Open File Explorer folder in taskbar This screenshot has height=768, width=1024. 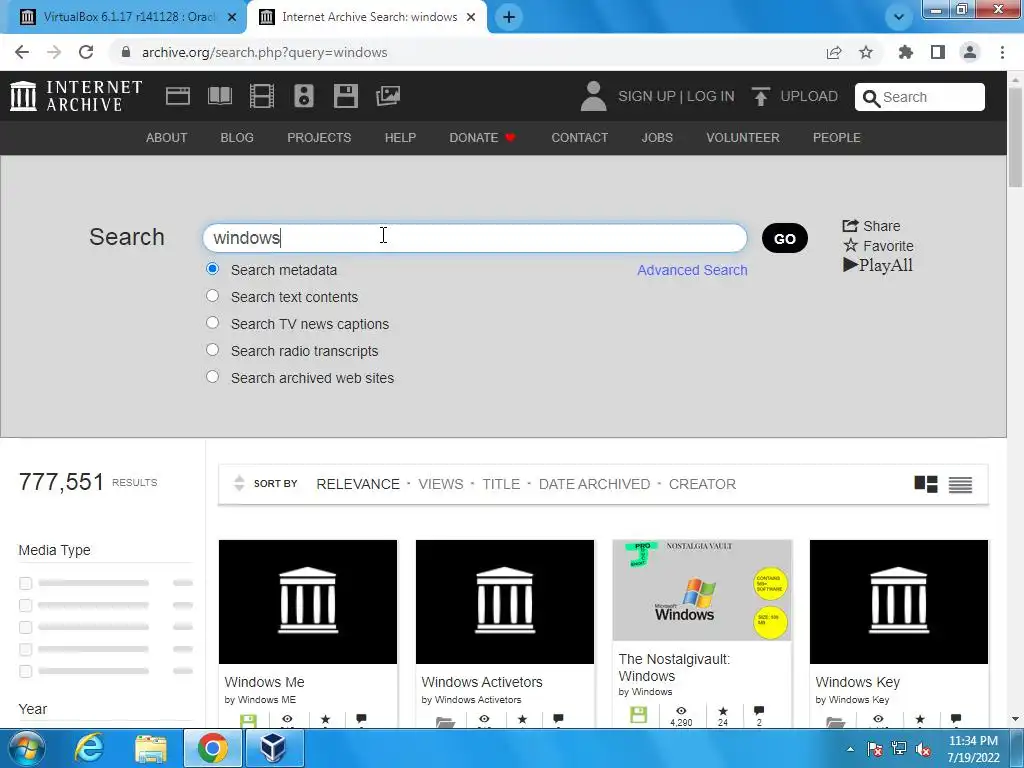[151, 748]
